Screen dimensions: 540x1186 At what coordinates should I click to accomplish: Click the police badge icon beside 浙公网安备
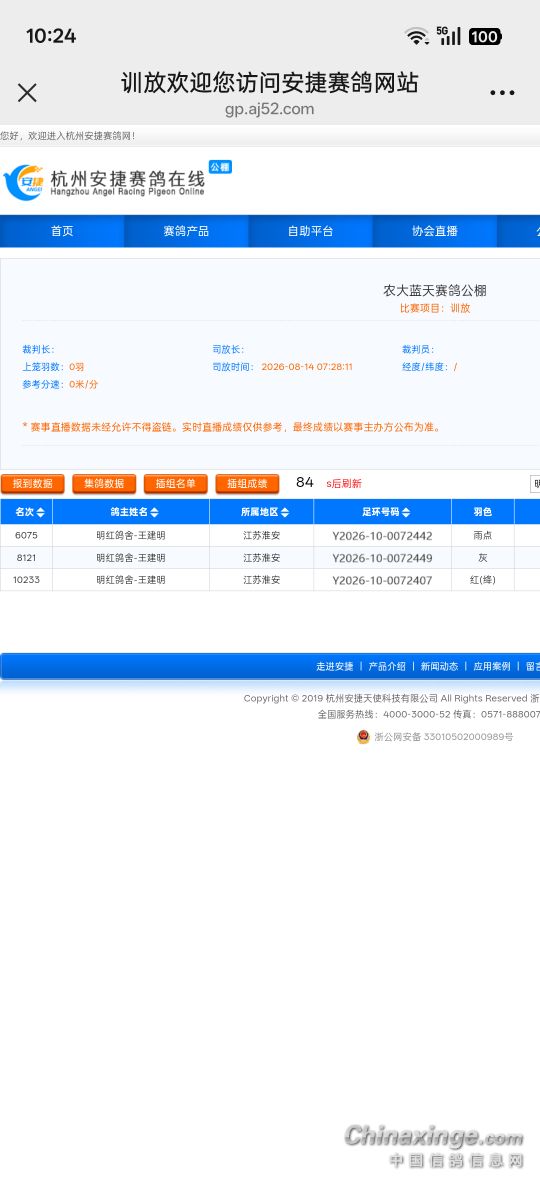(x=364, y=737)
